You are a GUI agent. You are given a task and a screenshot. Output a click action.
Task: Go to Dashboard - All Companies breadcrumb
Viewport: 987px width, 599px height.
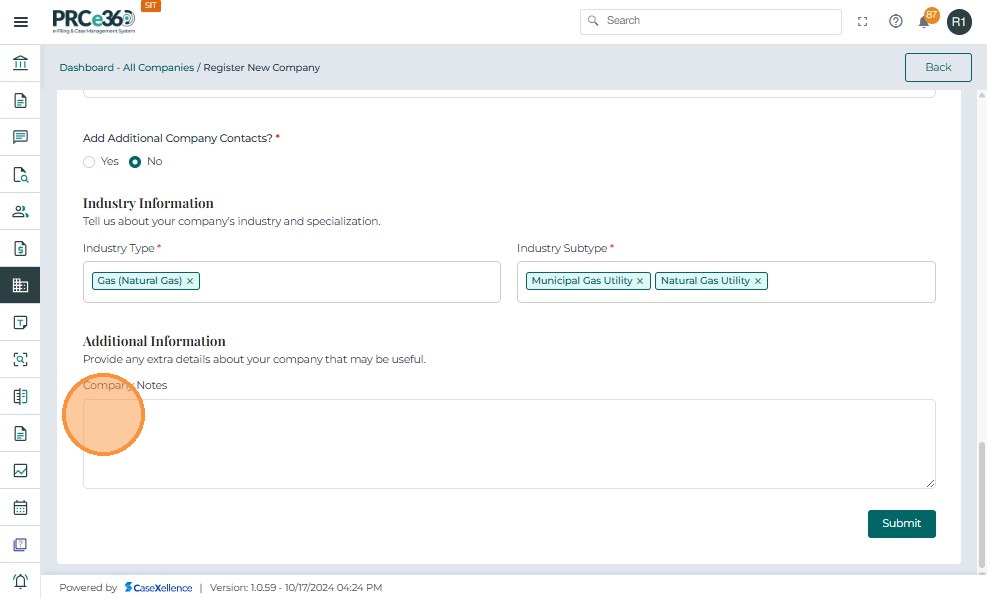click(126, 68)
